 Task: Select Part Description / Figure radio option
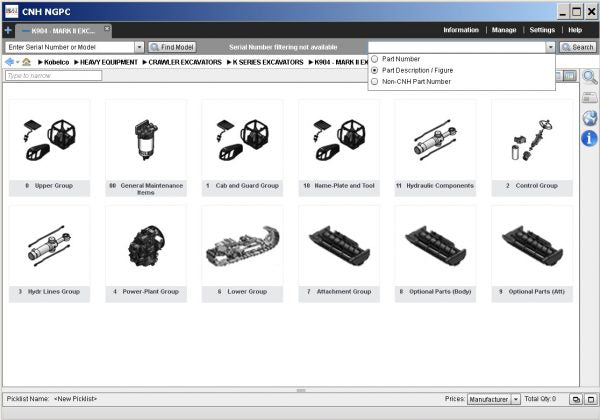tap(374, 71)
